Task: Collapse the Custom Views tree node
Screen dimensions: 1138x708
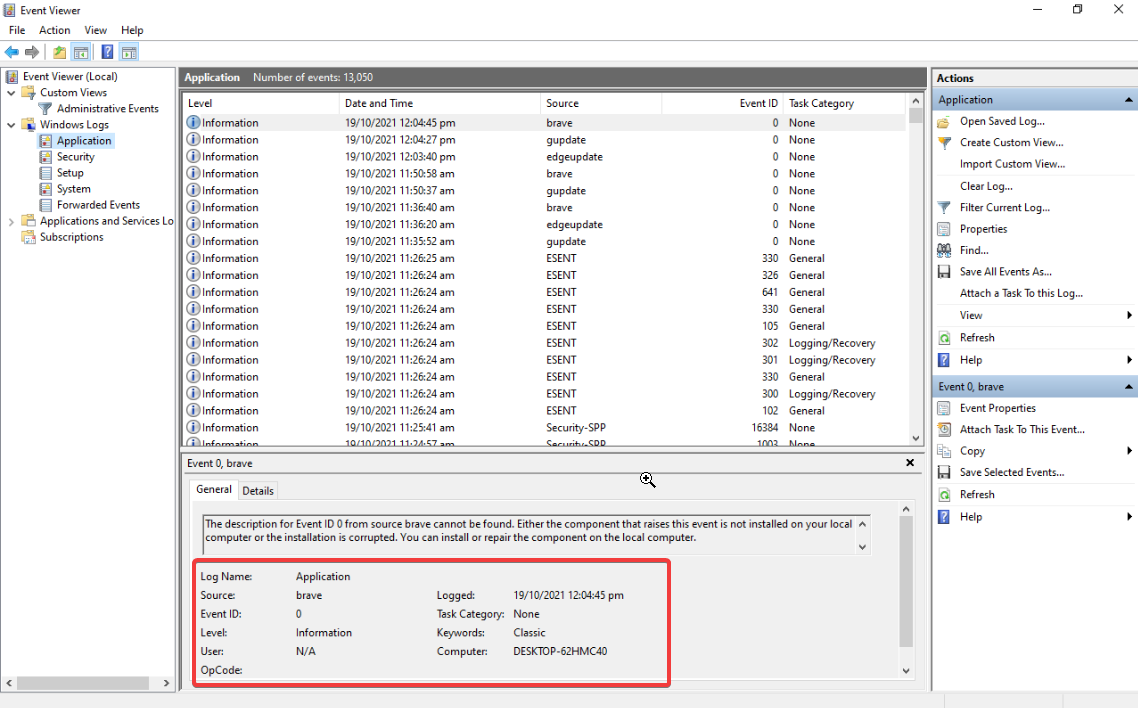Action: [x=11, y=93]
